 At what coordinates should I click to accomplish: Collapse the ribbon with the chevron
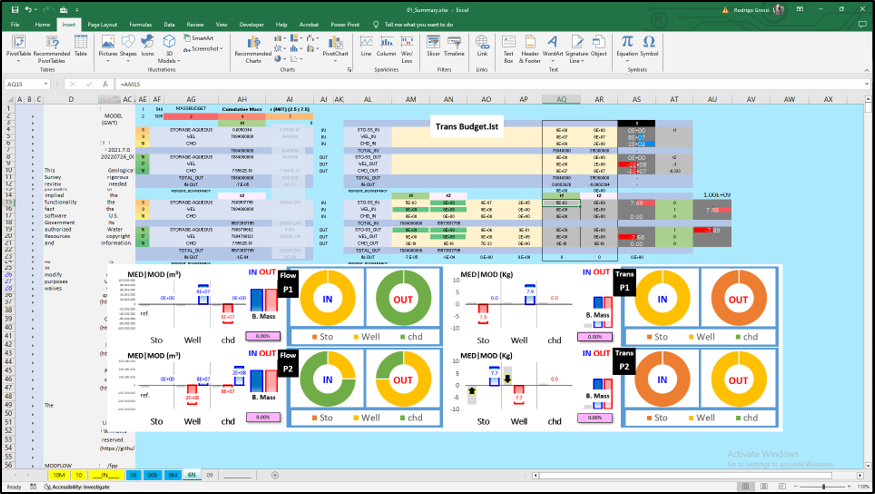tap(867, 70)
